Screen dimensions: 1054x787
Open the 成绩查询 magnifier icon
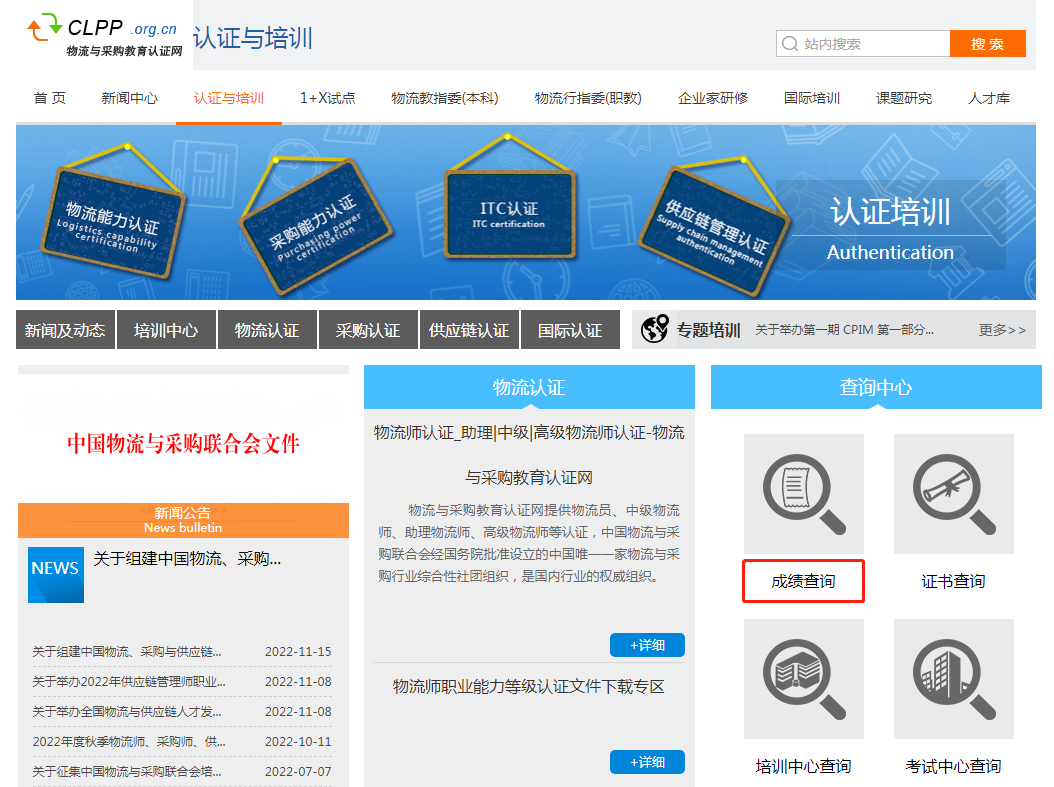coord(803,494)
